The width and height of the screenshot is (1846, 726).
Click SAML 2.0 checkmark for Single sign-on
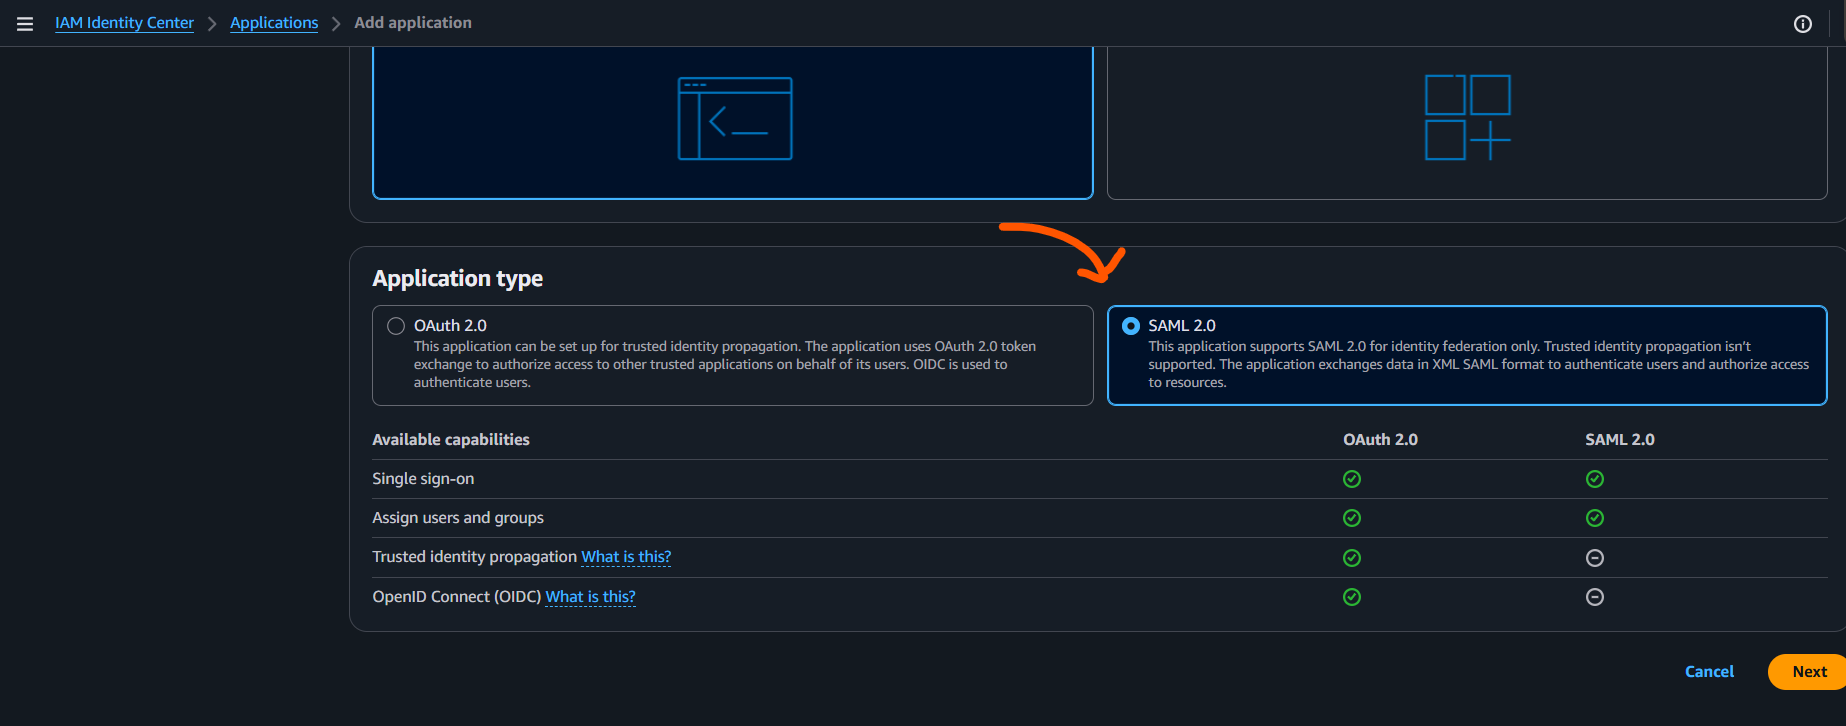pos(1595,479)
